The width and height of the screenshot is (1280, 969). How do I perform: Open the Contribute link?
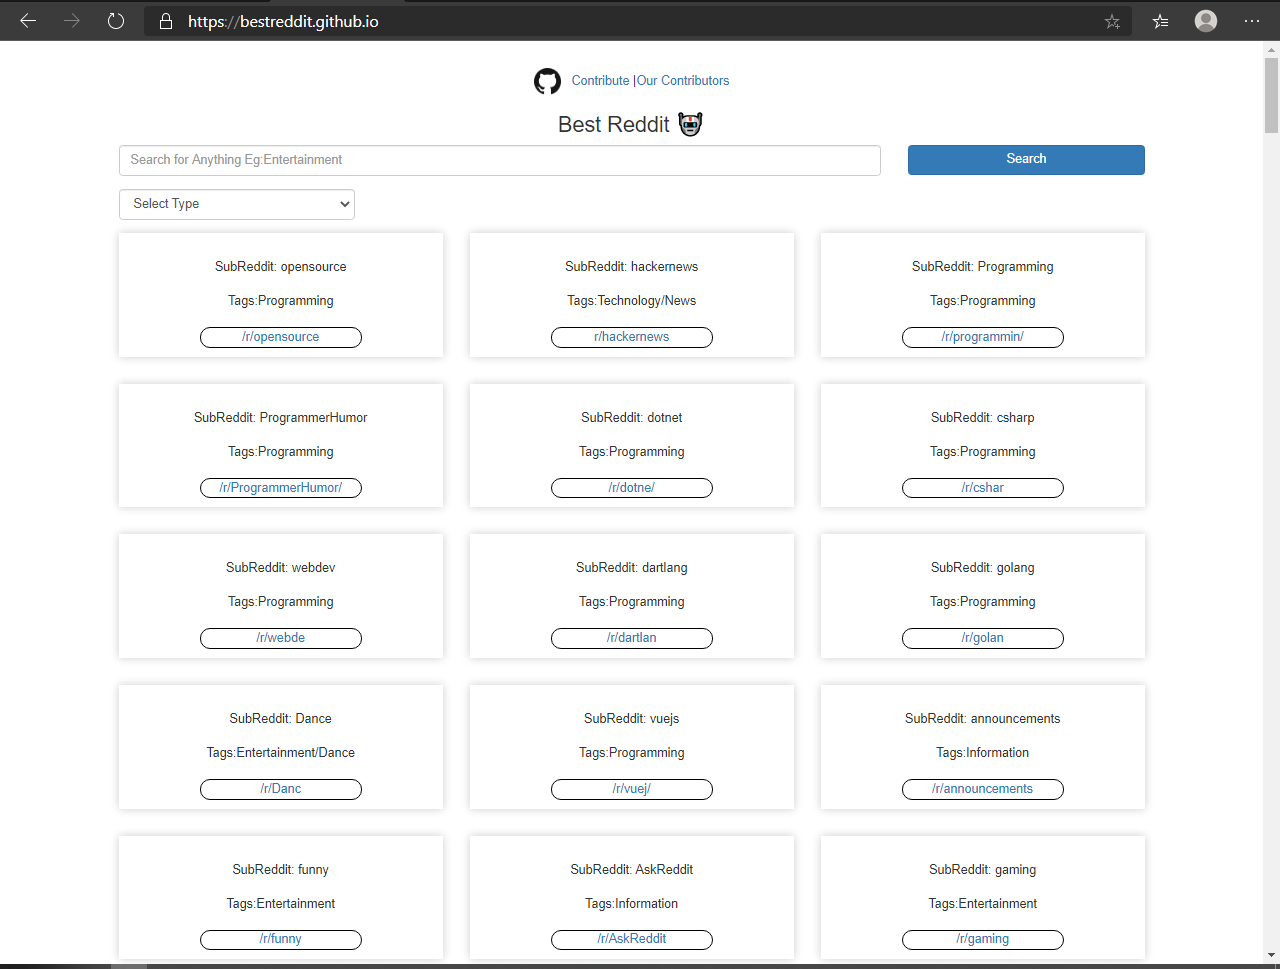[600, 81]
